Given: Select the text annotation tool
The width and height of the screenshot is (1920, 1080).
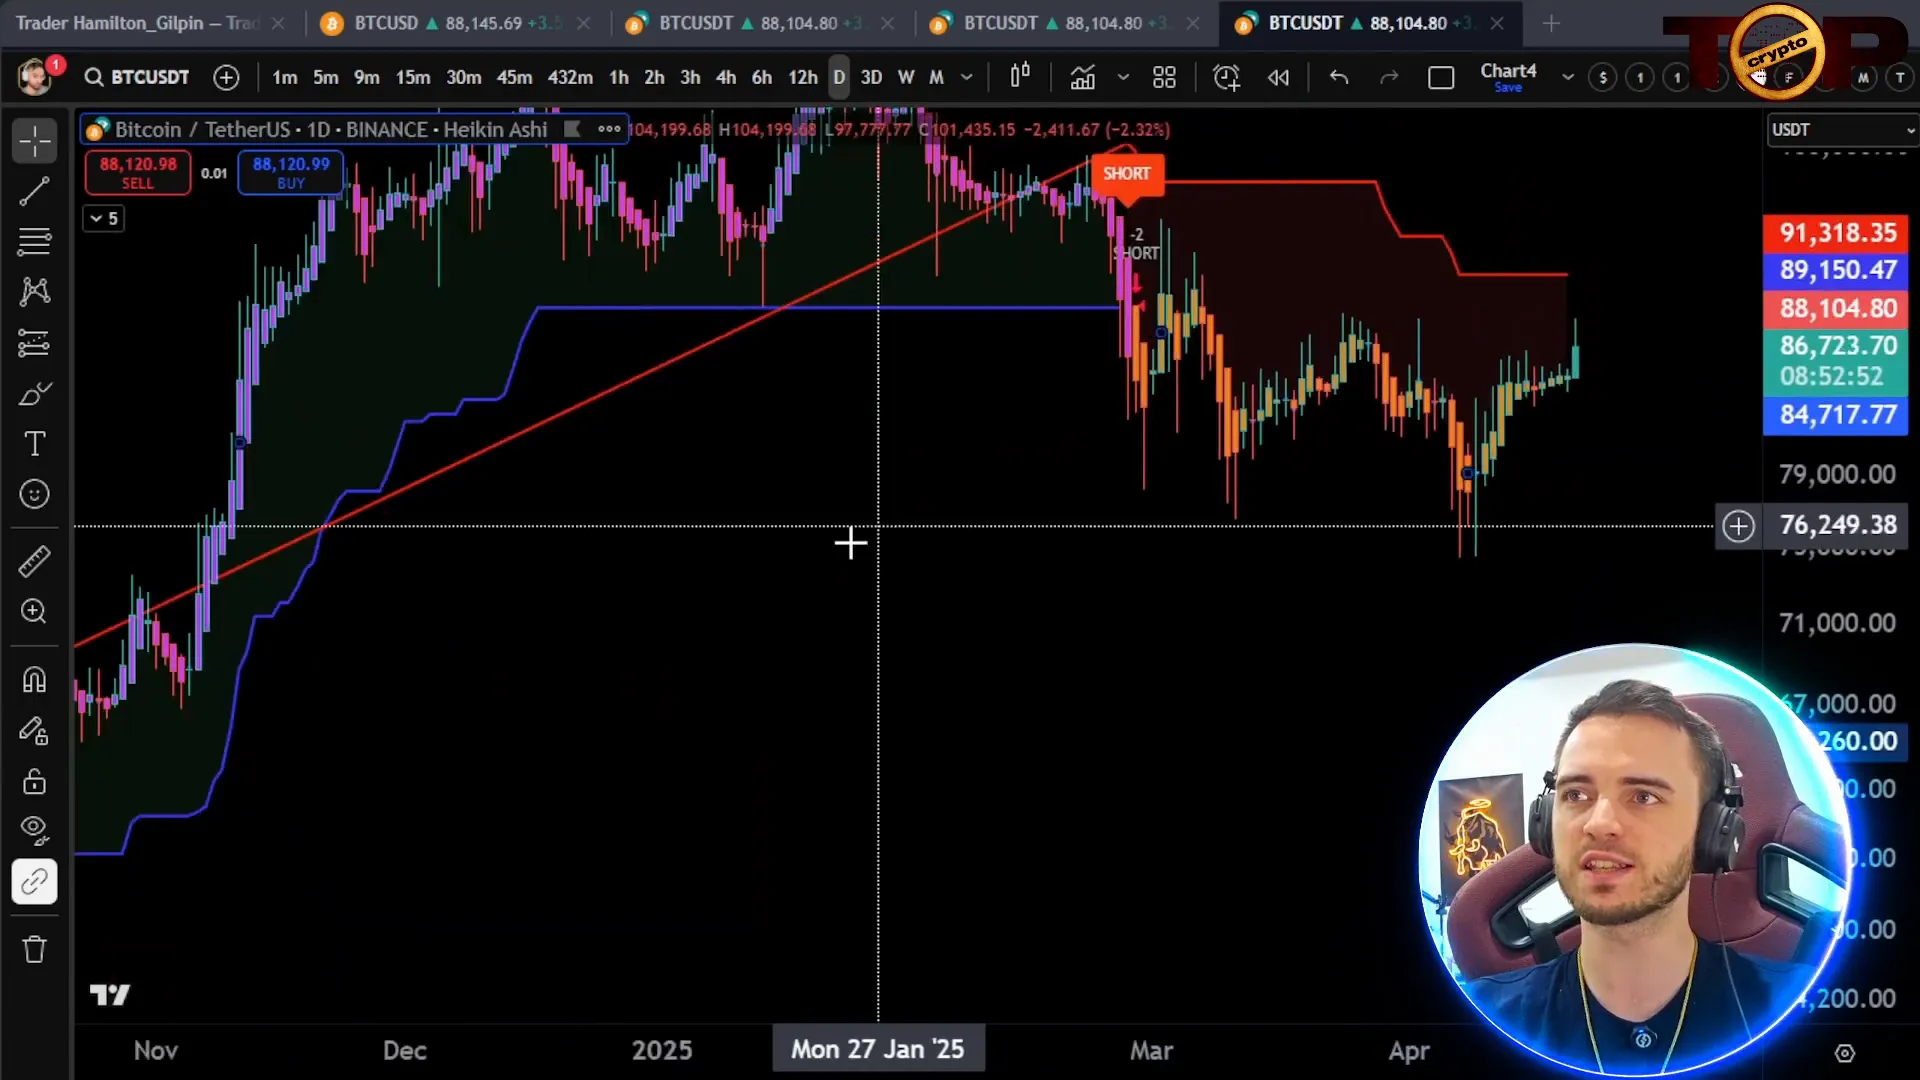Looking at the screenshot, I should 34,444.
